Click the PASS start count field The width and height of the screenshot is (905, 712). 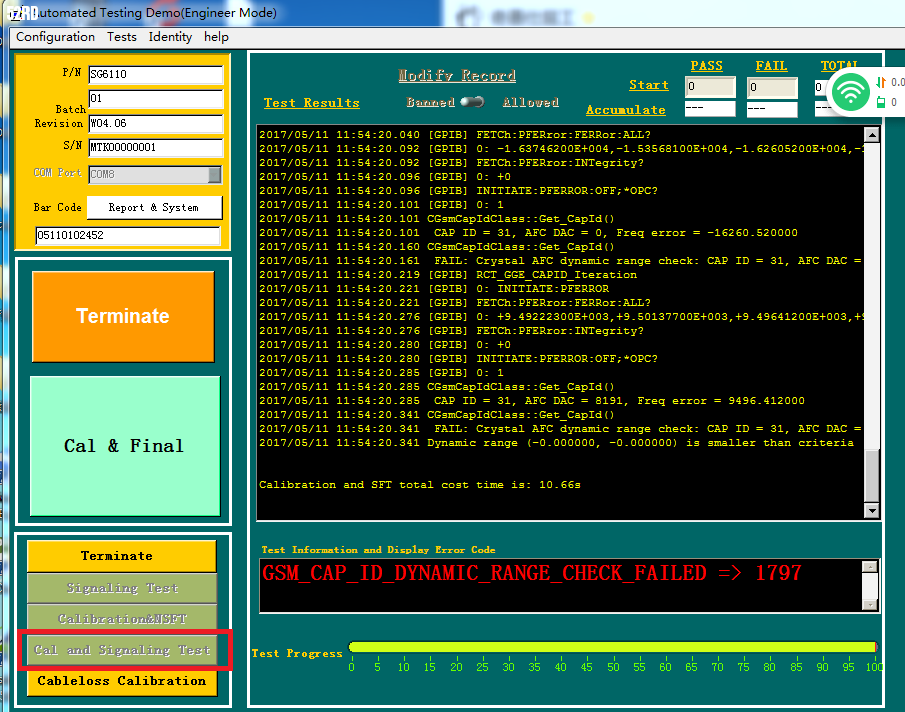point(710,87)
